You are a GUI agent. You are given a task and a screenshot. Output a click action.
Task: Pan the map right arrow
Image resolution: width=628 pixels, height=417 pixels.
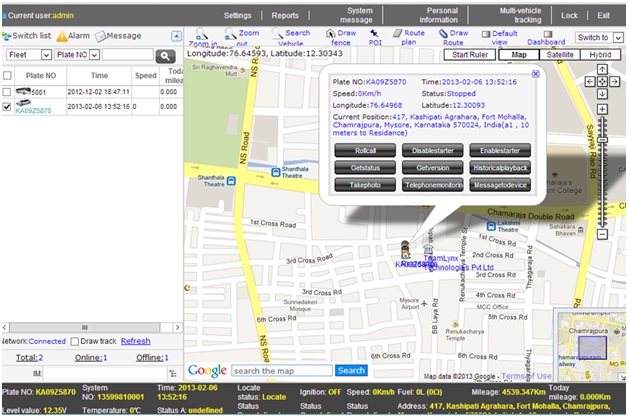click(x=614, y=82)
